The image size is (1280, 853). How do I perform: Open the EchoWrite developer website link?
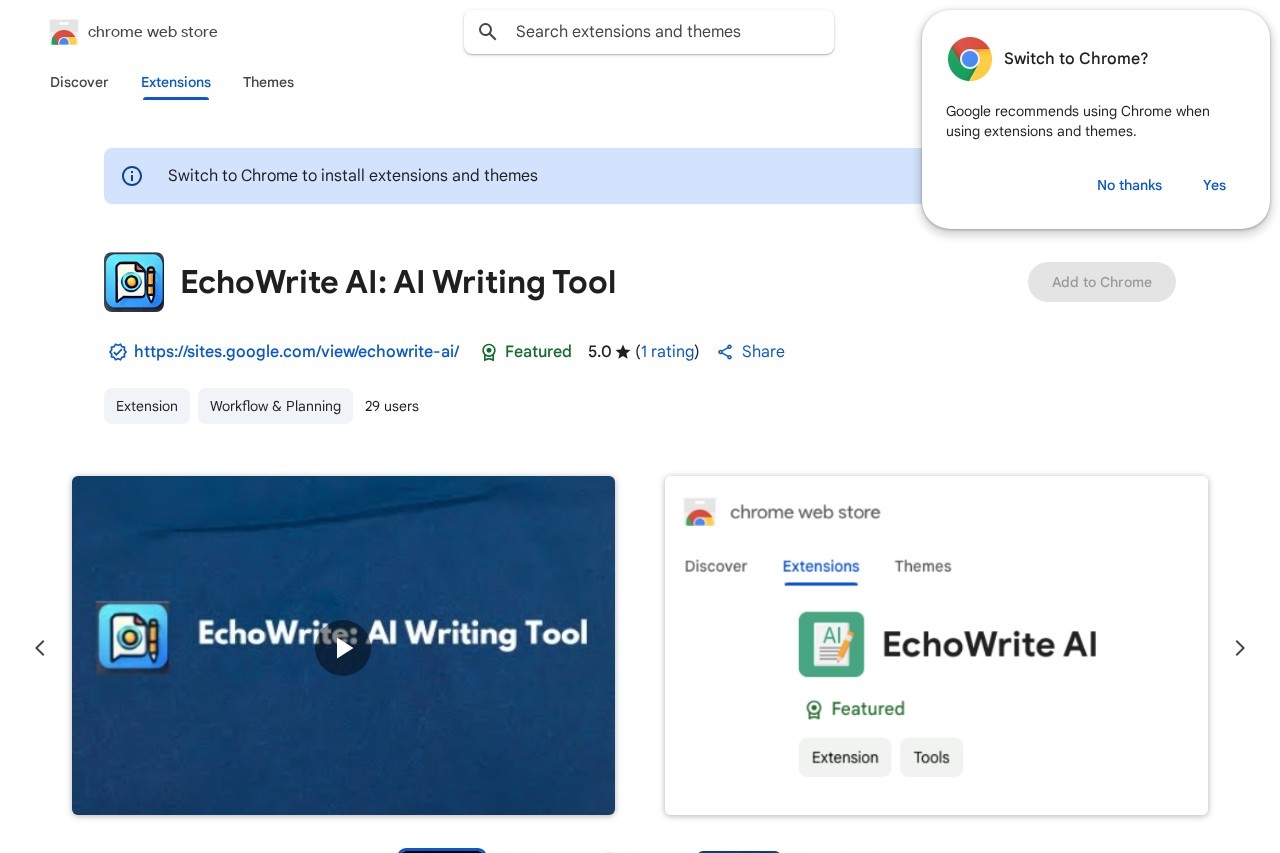coord(296,351)
